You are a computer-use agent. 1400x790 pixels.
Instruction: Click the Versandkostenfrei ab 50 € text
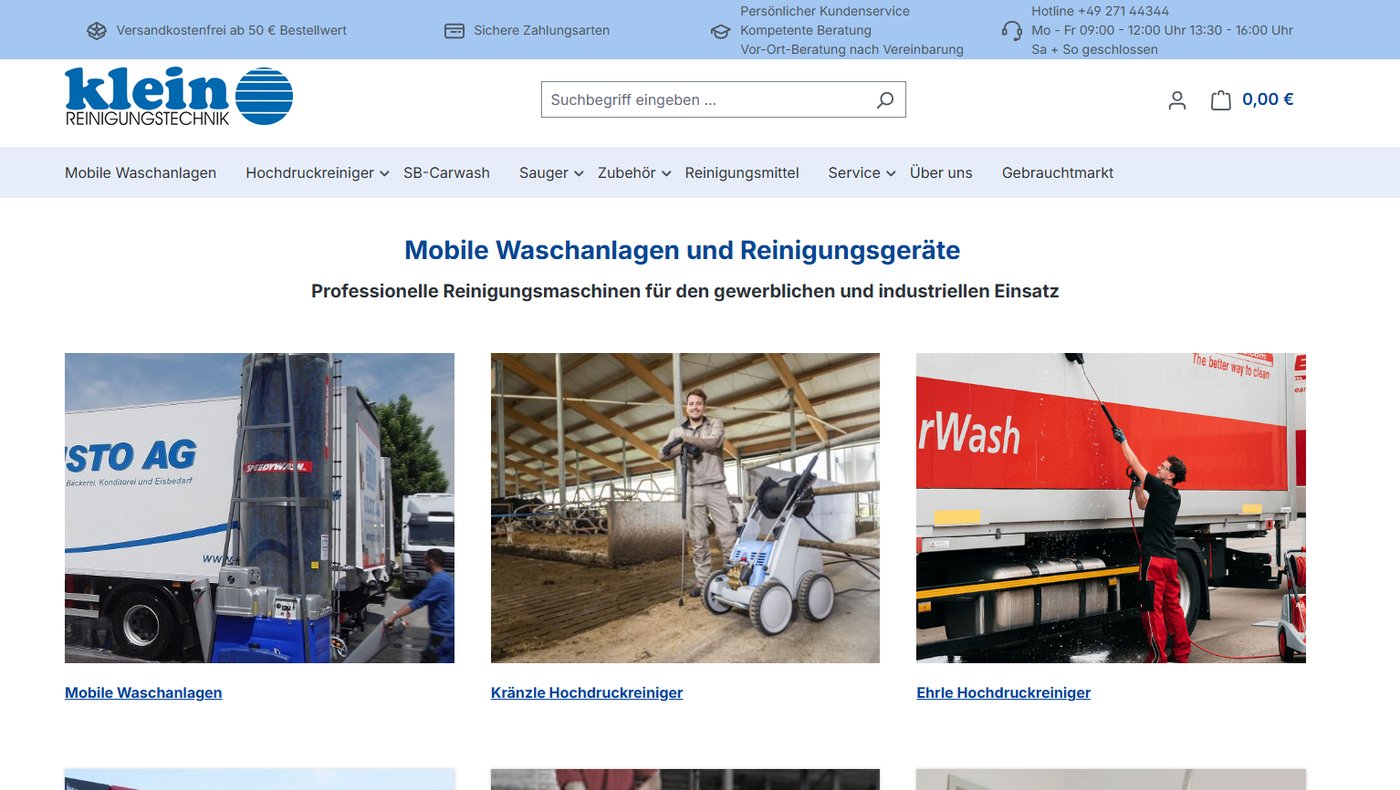coord(232,31)
